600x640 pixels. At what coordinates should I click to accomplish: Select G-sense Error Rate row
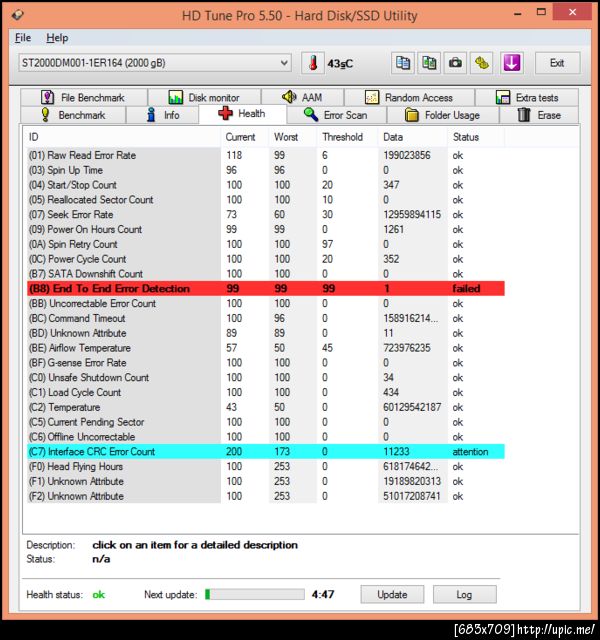[266, 362]
